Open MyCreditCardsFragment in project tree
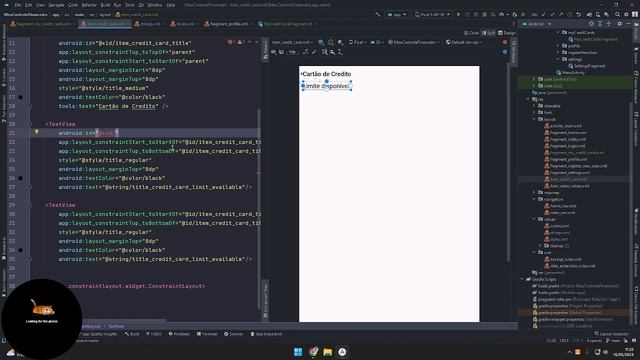This screenshot has height=360, width=640. point(592,39)
